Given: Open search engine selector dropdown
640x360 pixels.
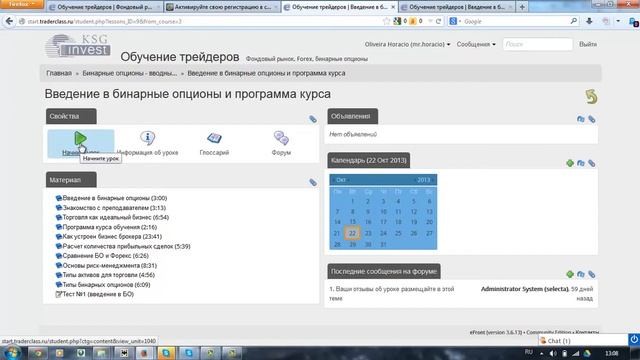Looking at the screenshot, I should tap(455, 21).
